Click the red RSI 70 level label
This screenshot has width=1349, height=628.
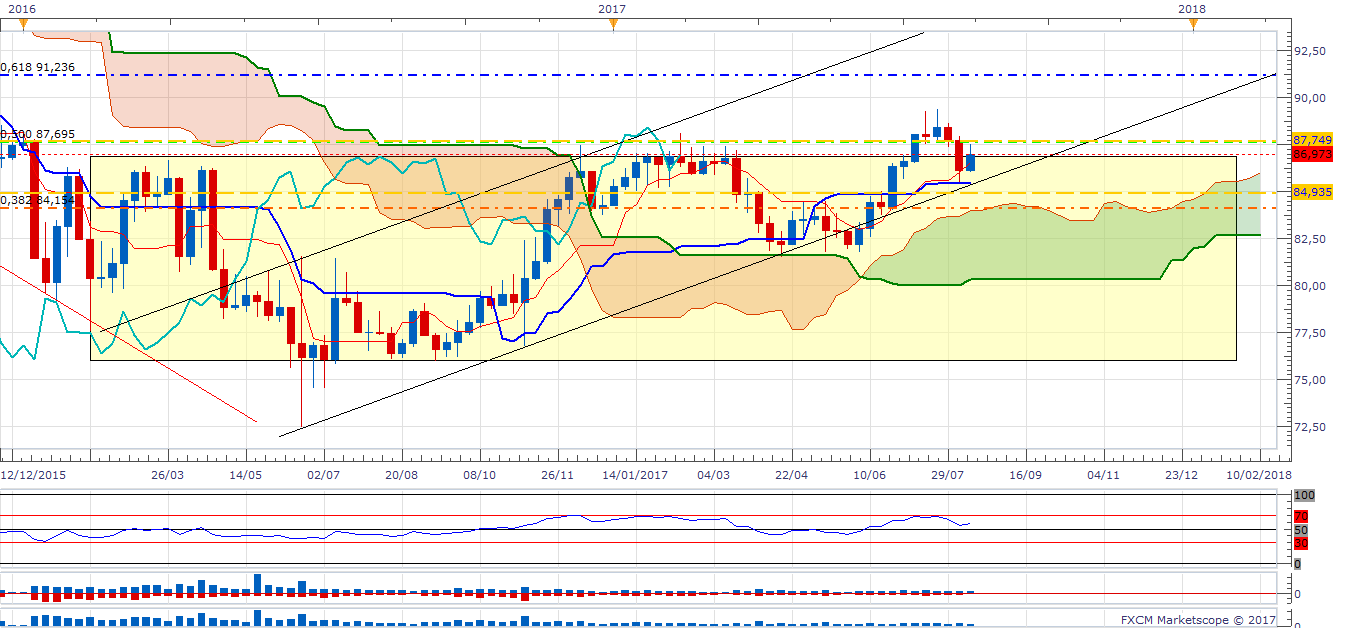click(x=1300, y=516)
